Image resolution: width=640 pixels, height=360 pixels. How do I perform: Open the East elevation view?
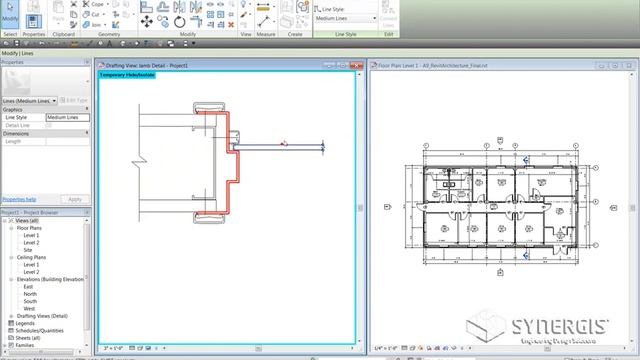coord(28,287)
